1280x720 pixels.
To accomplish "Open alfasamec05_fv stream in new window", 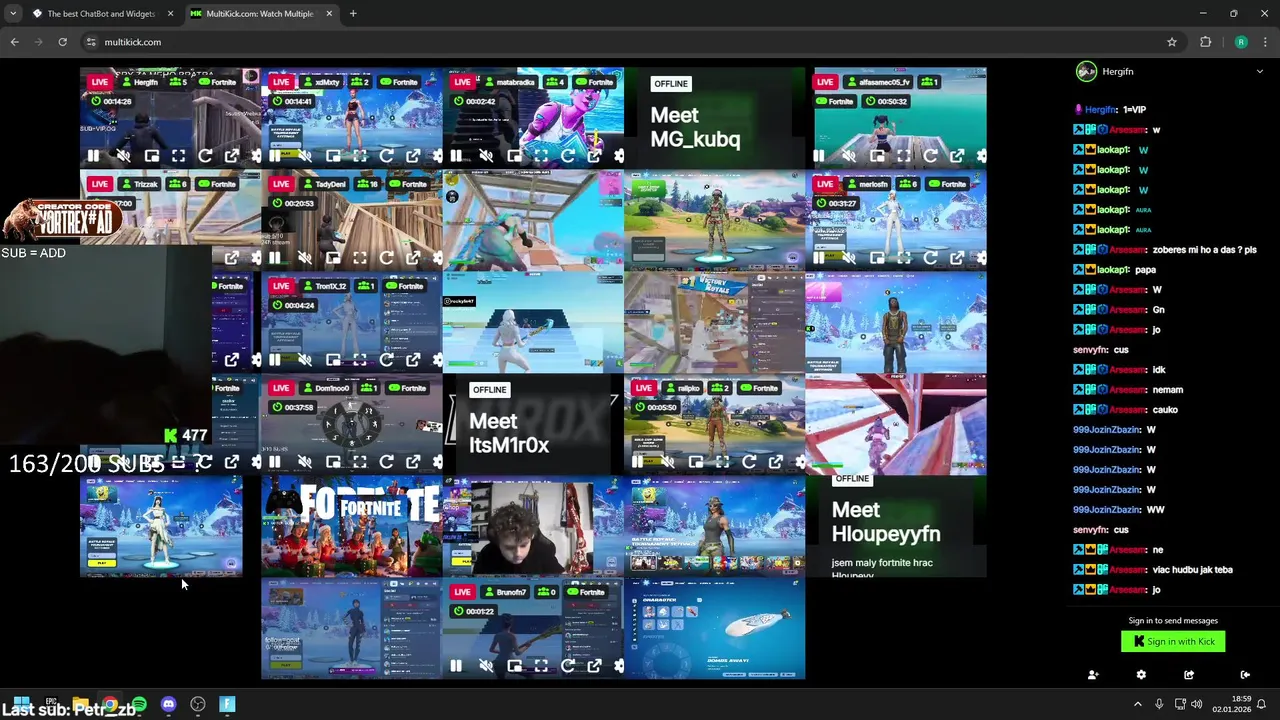I will (x=957, y=156).
